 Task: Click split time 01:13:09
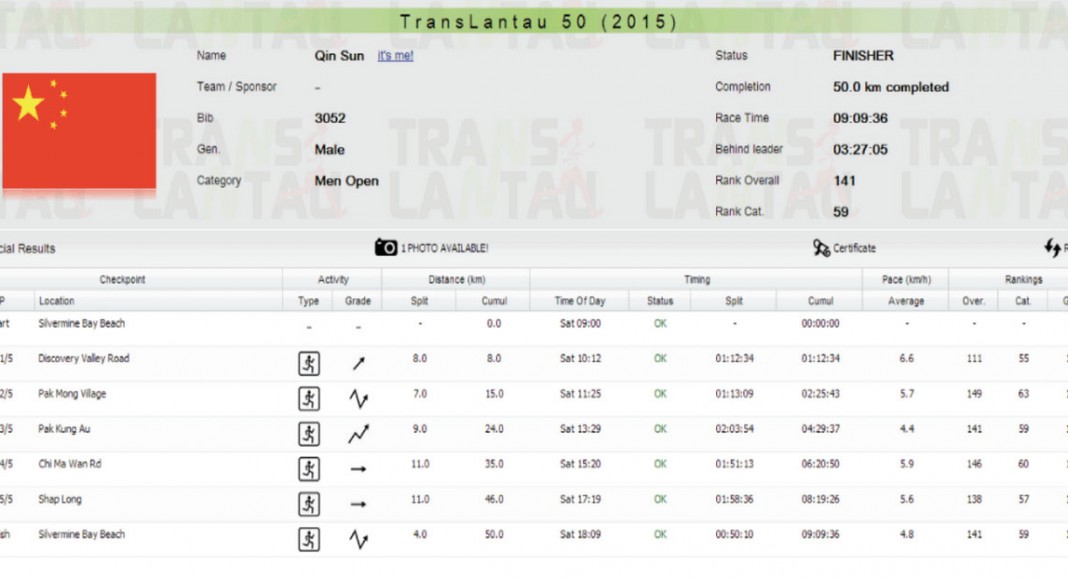[734, 394]
